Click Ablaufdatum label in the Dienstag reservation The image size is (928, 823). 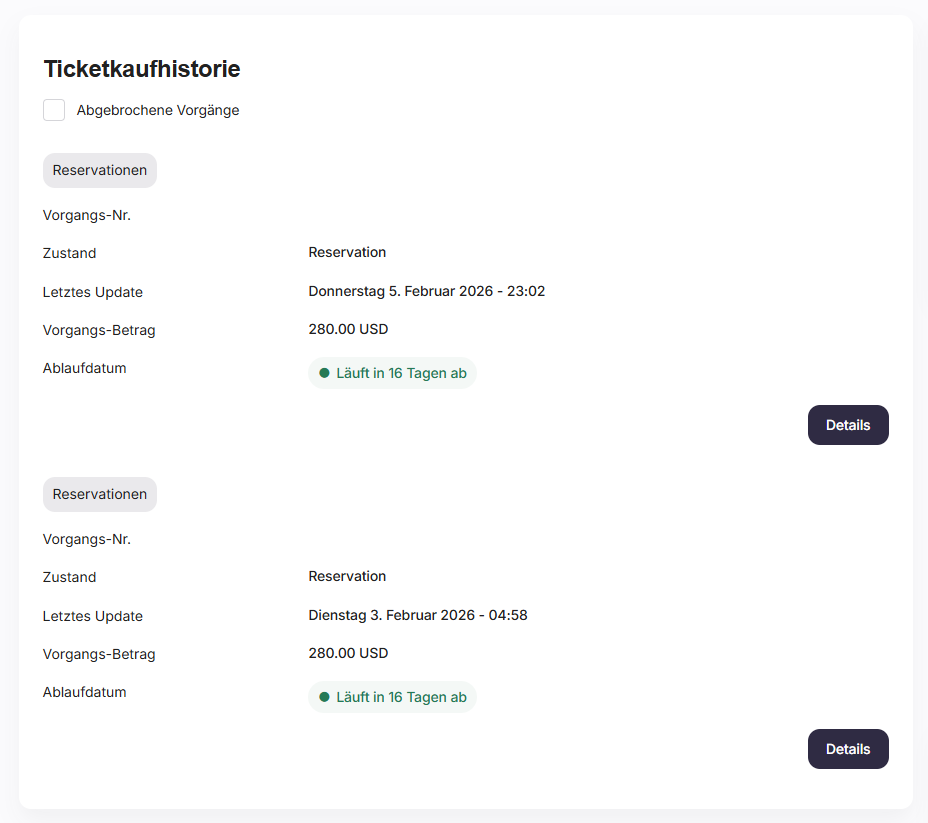pos(85,692)
